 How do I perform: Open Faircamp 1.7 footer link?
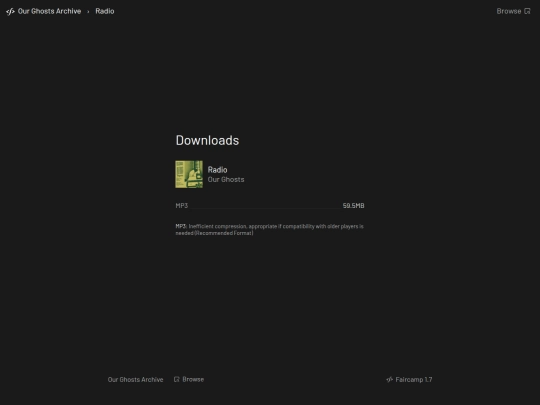click(x=409, y=380)
